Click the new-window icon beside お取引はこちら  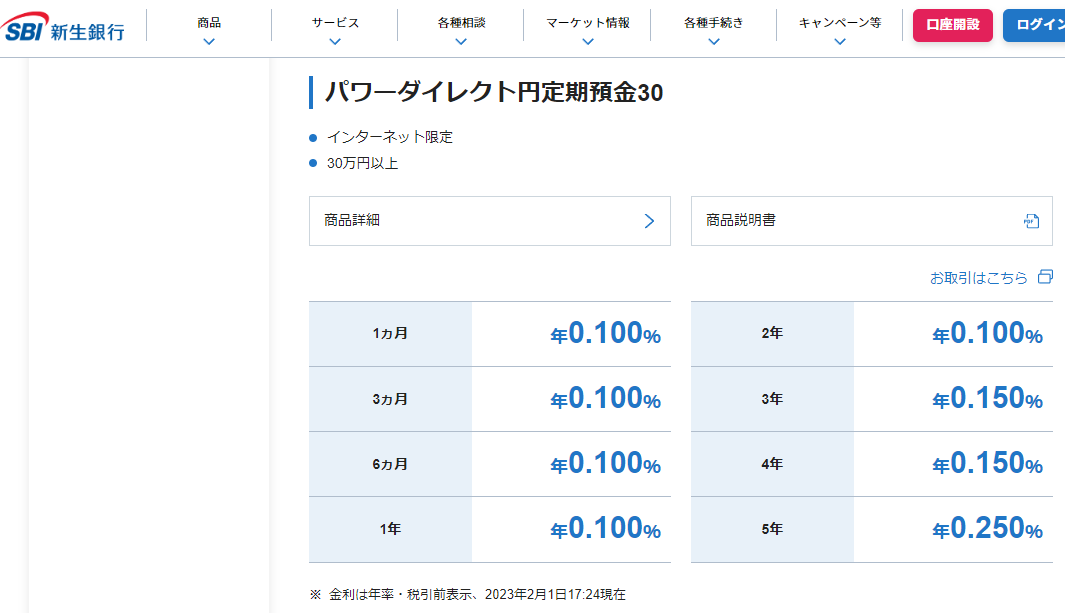coord(1045,277)
